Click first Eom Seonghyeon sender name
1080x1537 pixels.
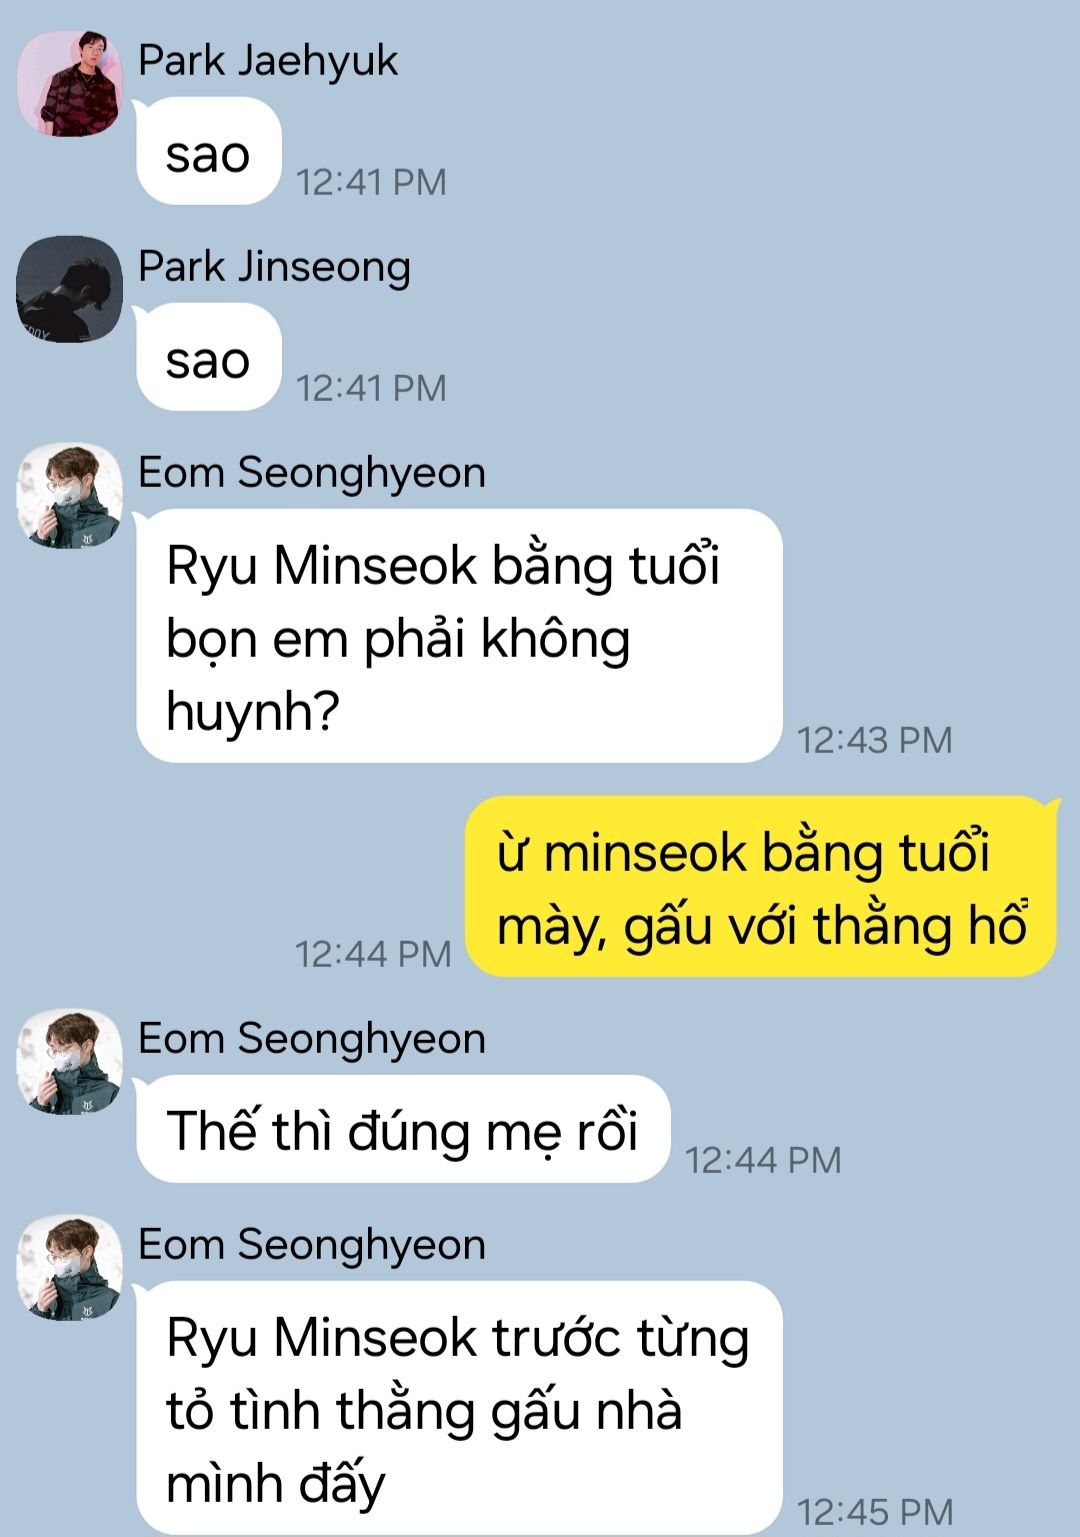coord(312,473)
